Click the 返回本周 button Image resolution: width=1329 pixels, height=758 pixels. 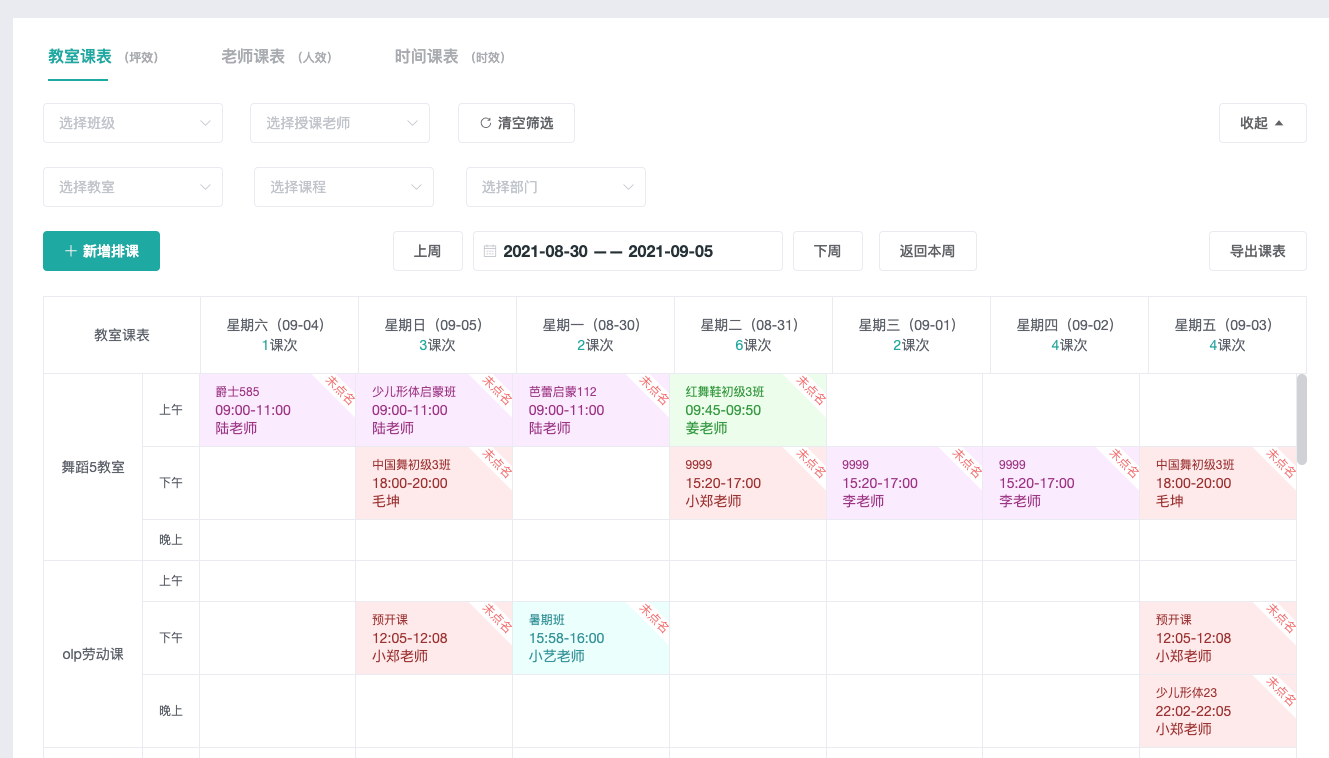coord(928,251)
